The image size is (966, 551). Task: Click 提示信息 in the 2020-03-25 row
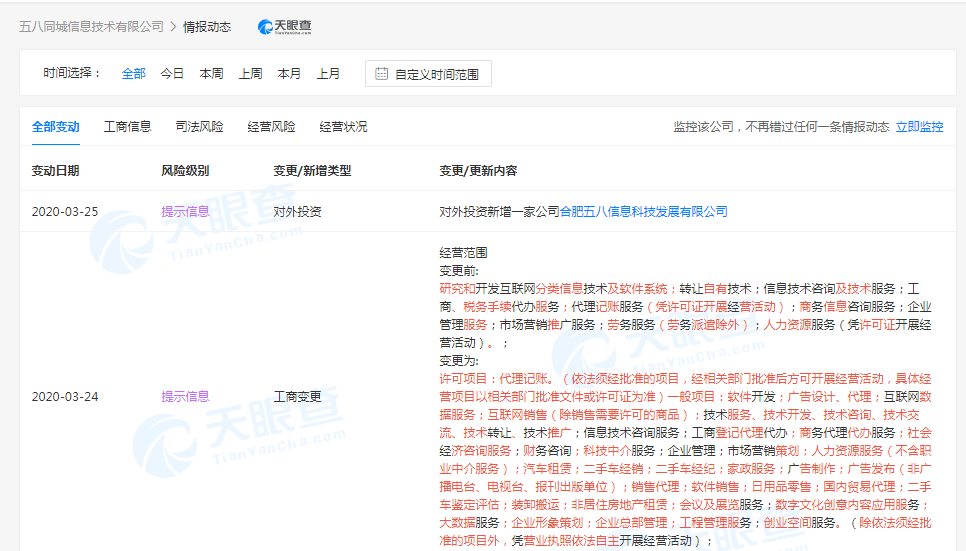pos(185,212)
